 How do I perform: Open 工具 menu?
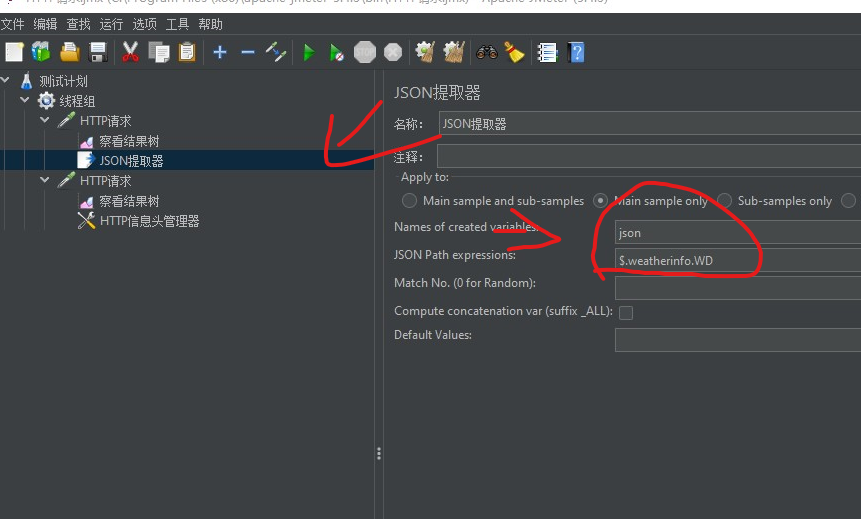177,24
